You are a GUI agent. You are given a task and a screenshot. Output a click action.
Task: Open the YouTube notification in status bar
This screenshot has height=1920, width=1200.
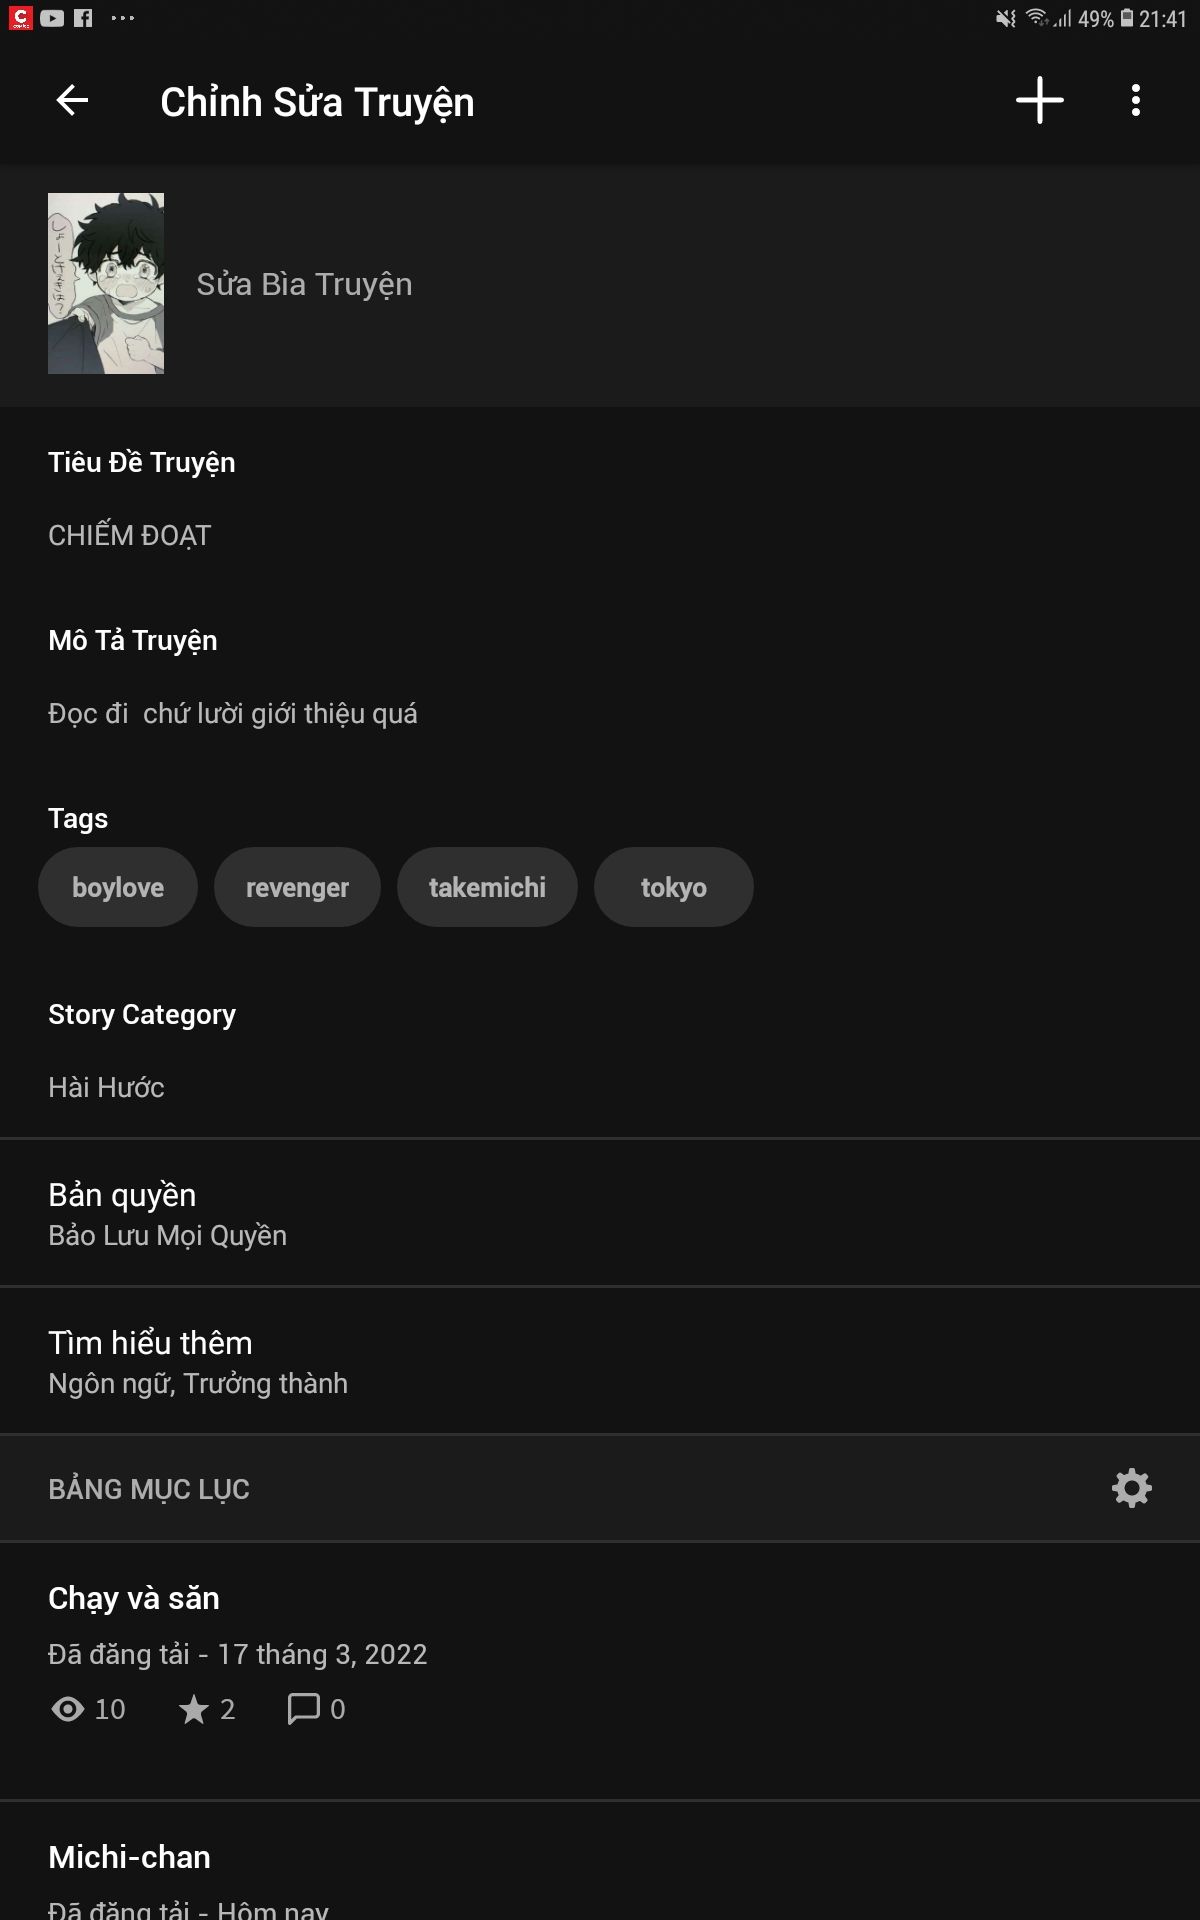[x=52, y=17]
